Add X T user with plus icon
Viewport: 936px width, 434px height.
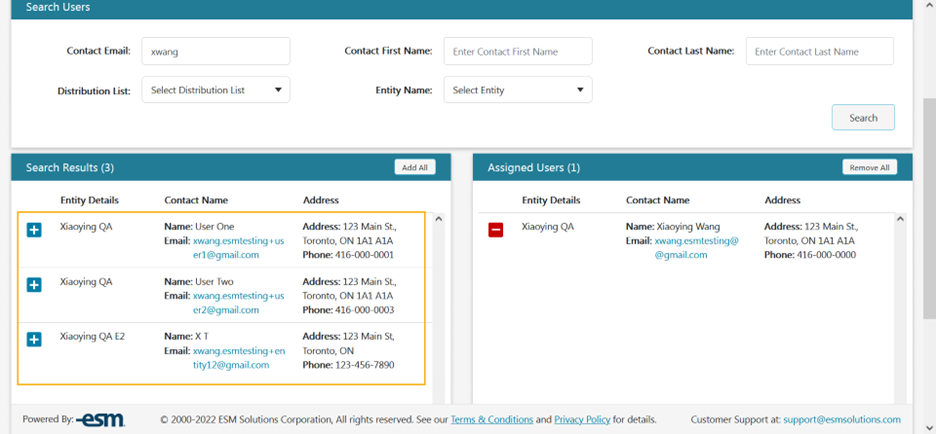[34, 340]
